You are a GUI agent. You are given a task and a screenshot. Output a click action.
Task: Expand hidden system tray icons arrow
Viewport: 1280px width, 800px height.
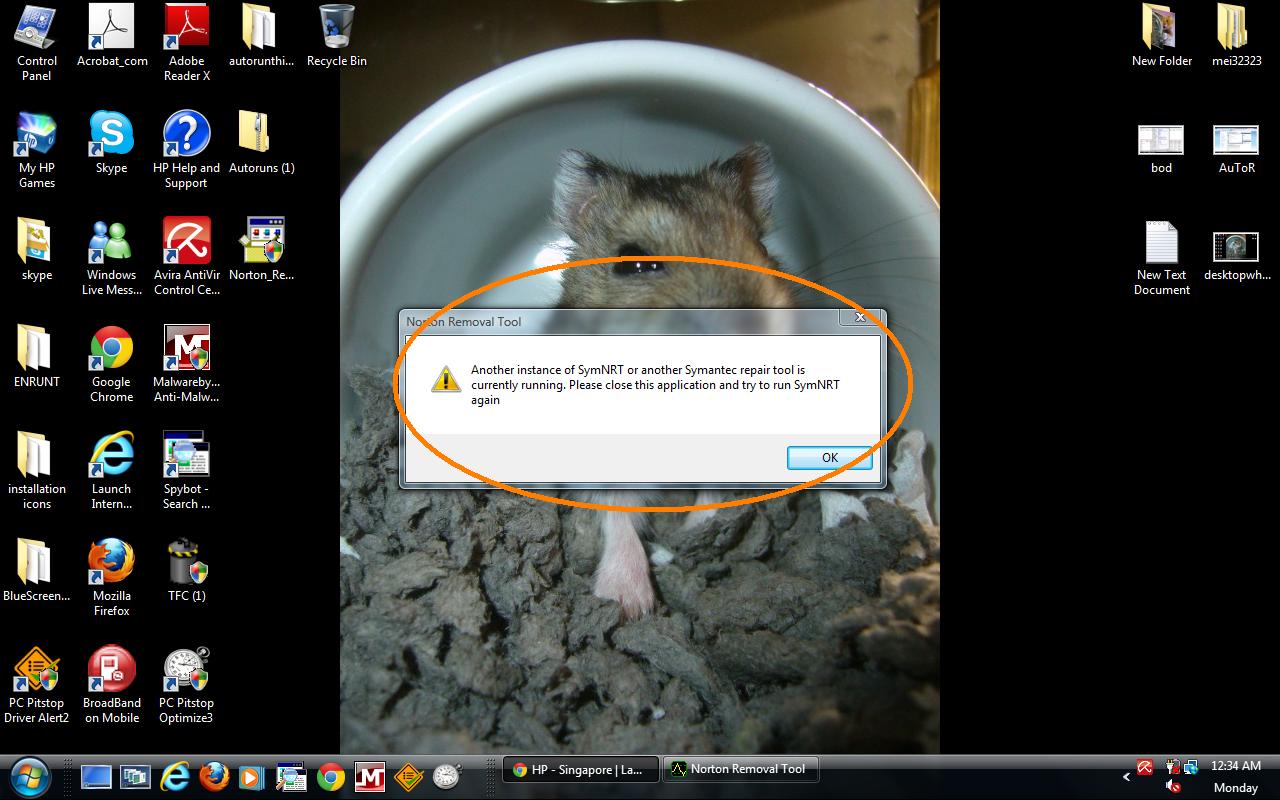(x=1127, y=777)
